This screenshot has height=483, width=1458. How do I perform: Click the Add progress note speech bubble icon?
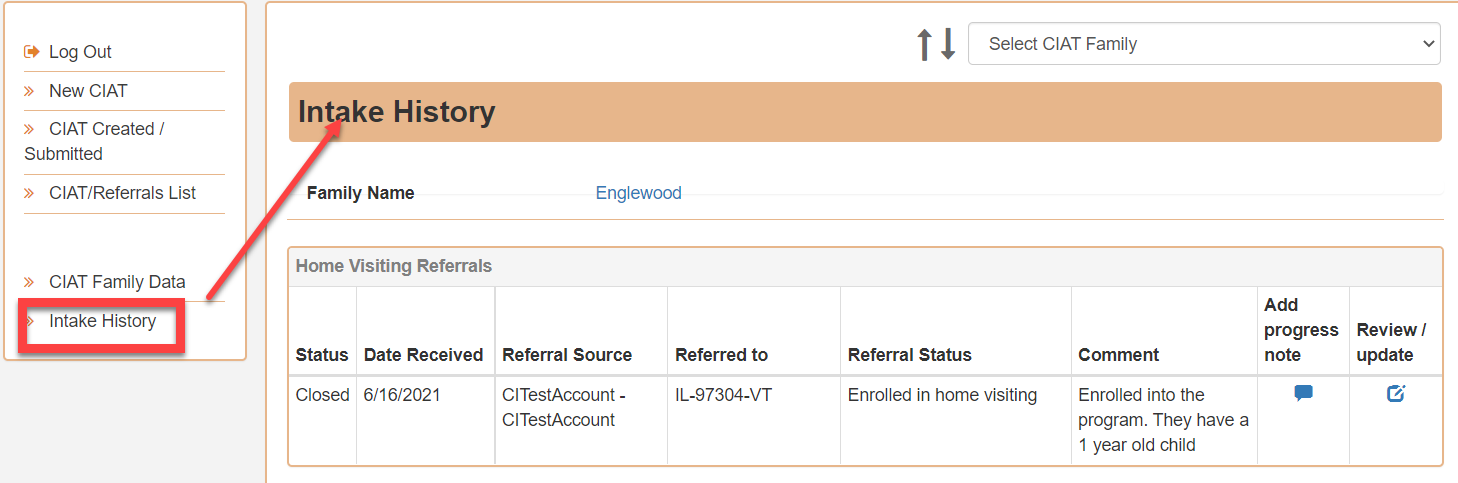[1303, 394]
